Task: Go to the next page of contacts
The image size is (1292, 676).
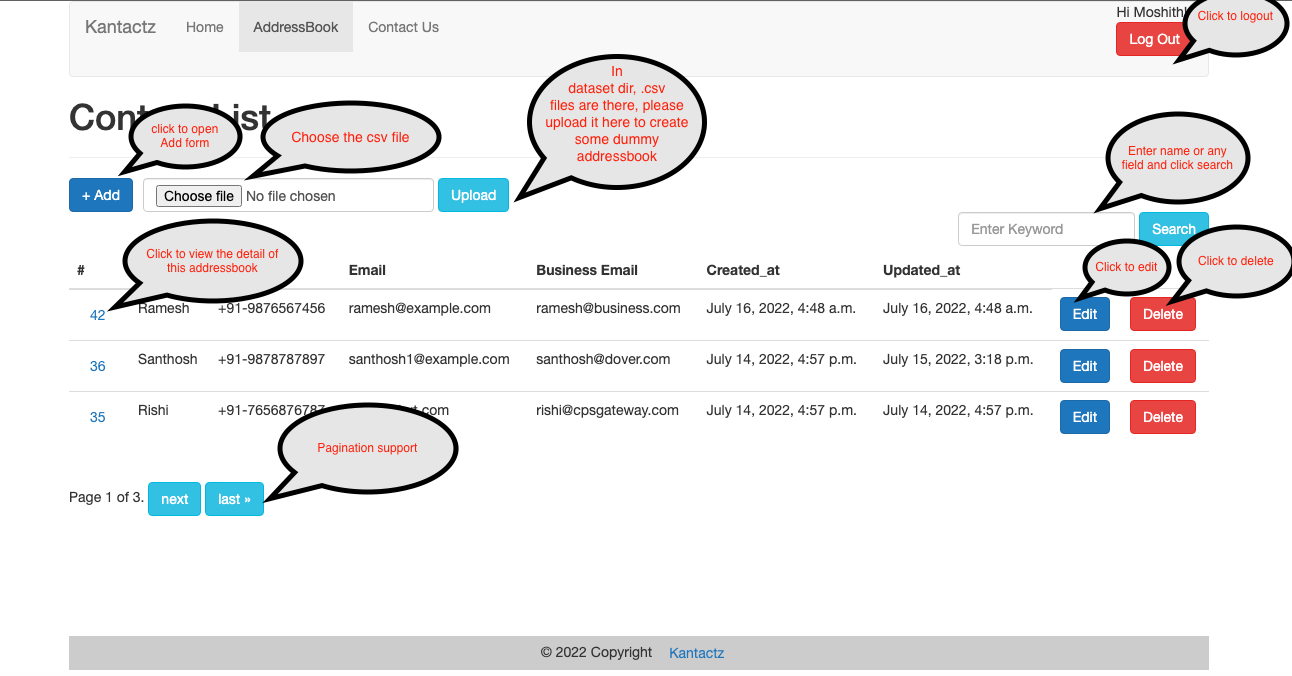Action: (x=174, y=498)
